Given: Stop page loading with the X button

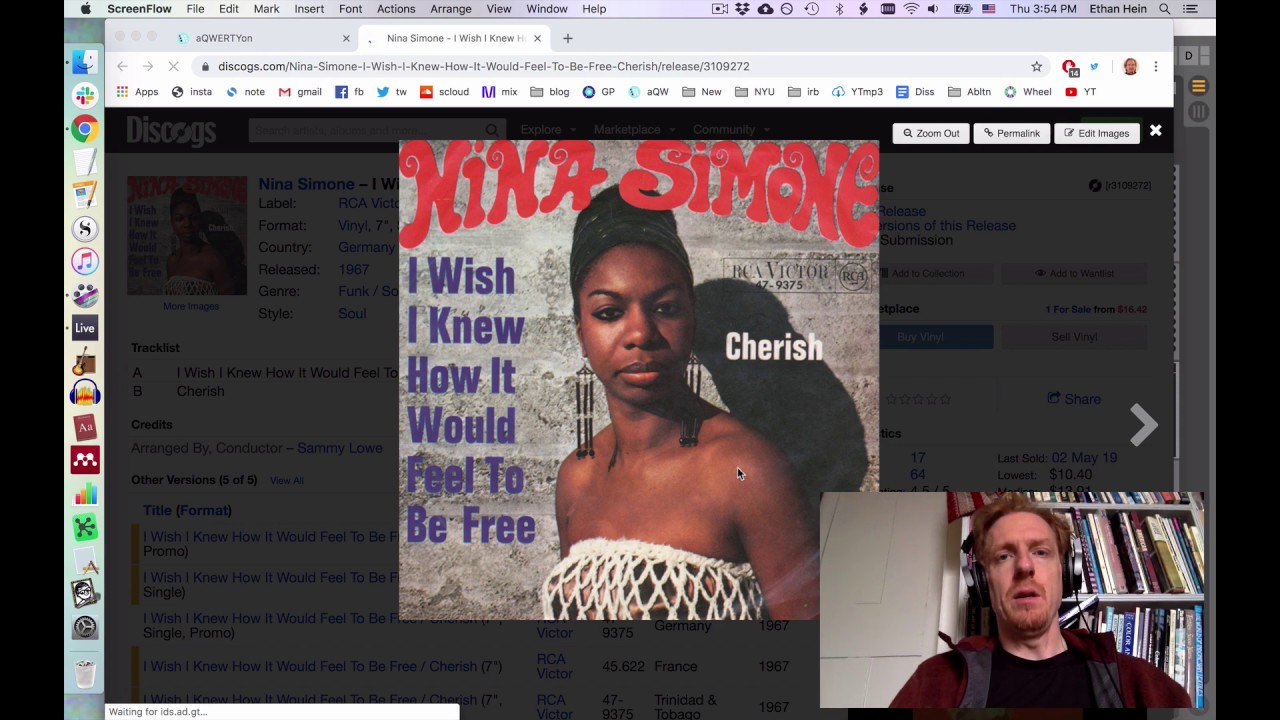Looking at the screenshot, I should (x=173, y=66).
